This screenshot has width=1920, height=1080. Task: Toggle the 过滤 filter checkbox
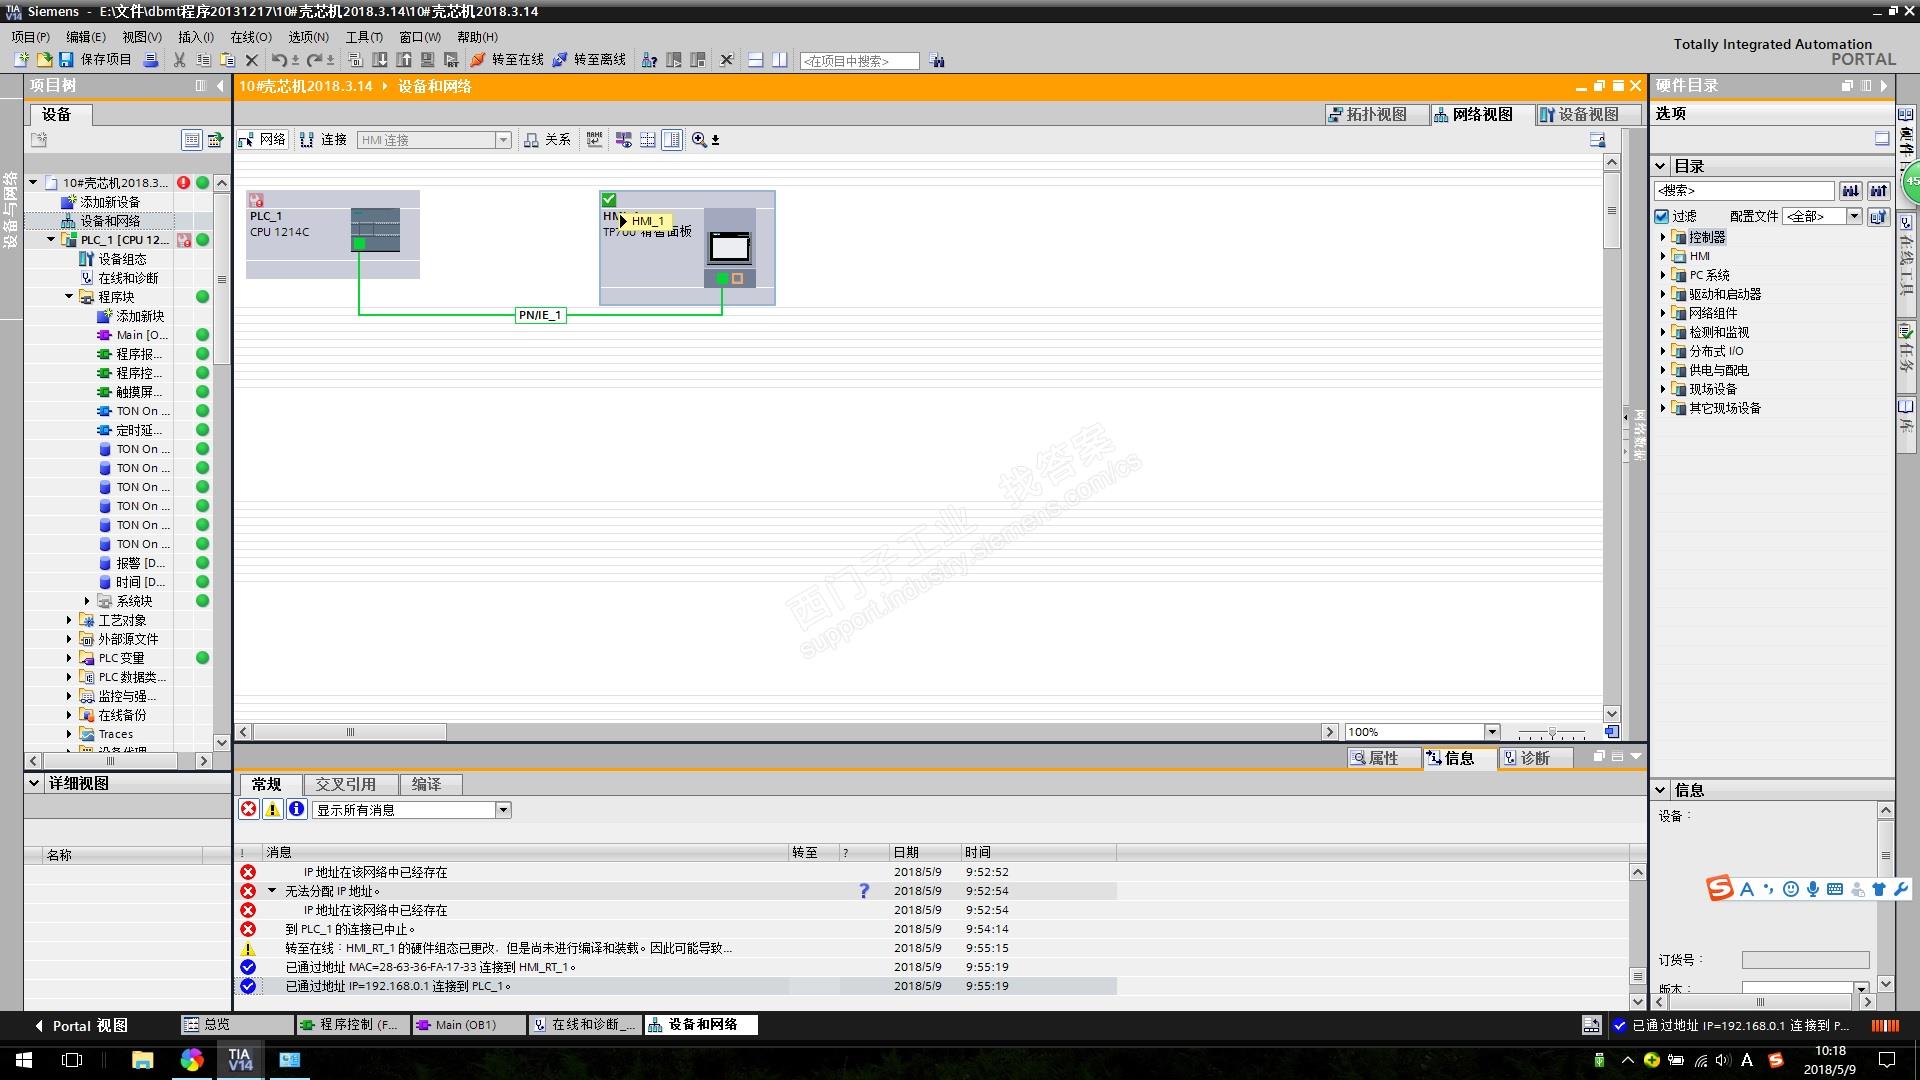1662,216
